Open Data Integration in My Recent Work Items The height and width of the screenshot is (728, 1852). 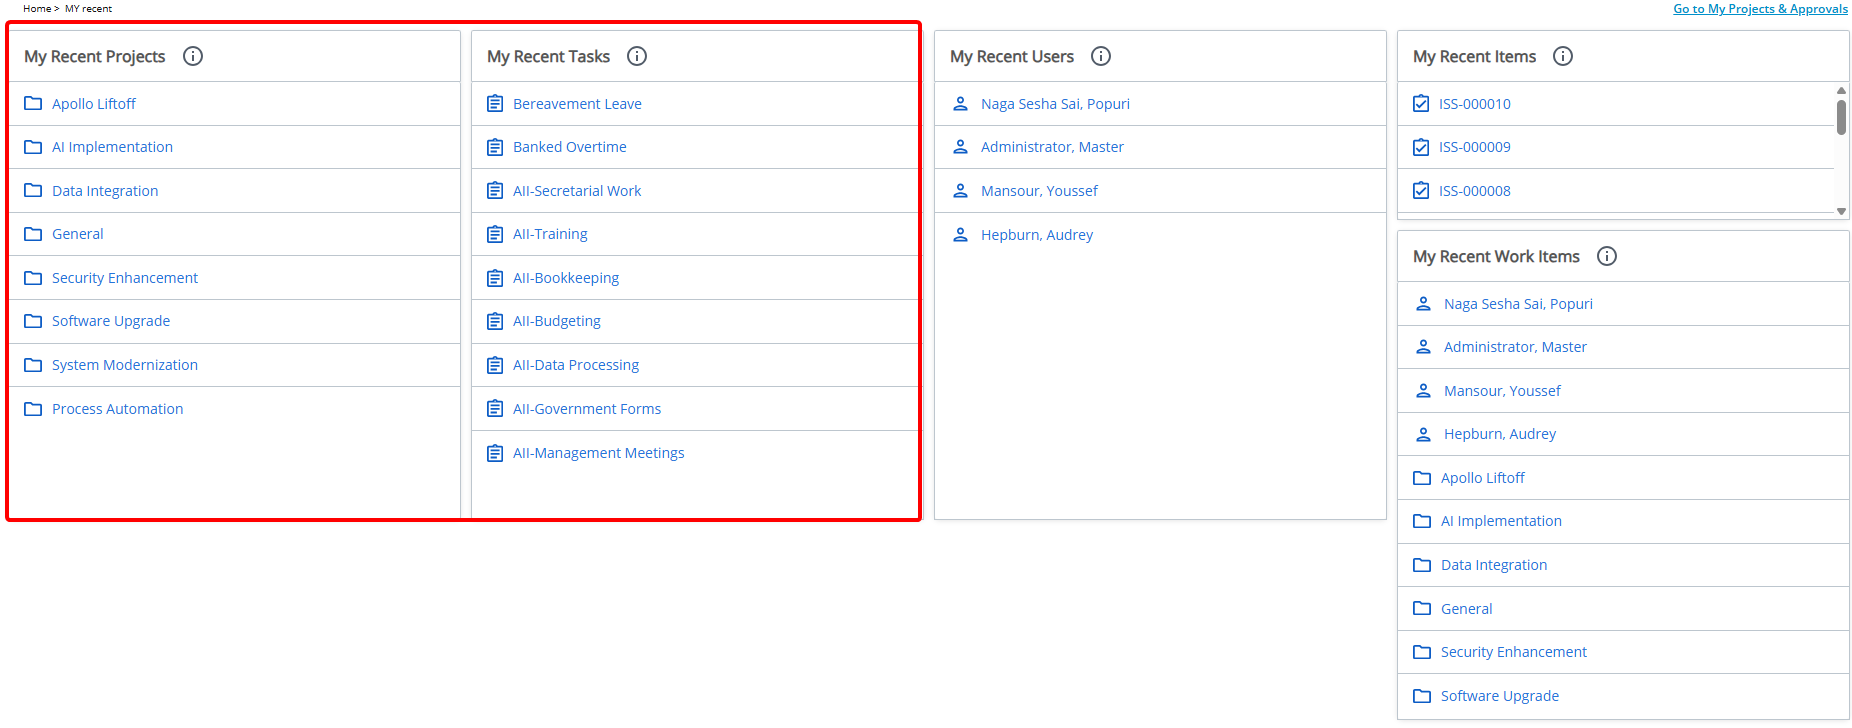click(x=1494, y=565)
